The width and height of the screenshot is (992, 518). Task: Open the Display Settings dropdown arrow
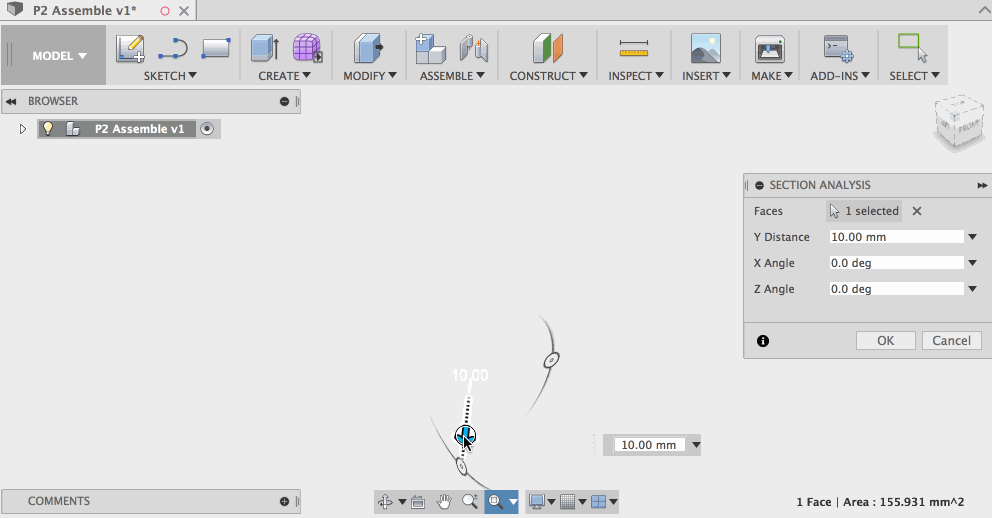click(x=551, y=502)
